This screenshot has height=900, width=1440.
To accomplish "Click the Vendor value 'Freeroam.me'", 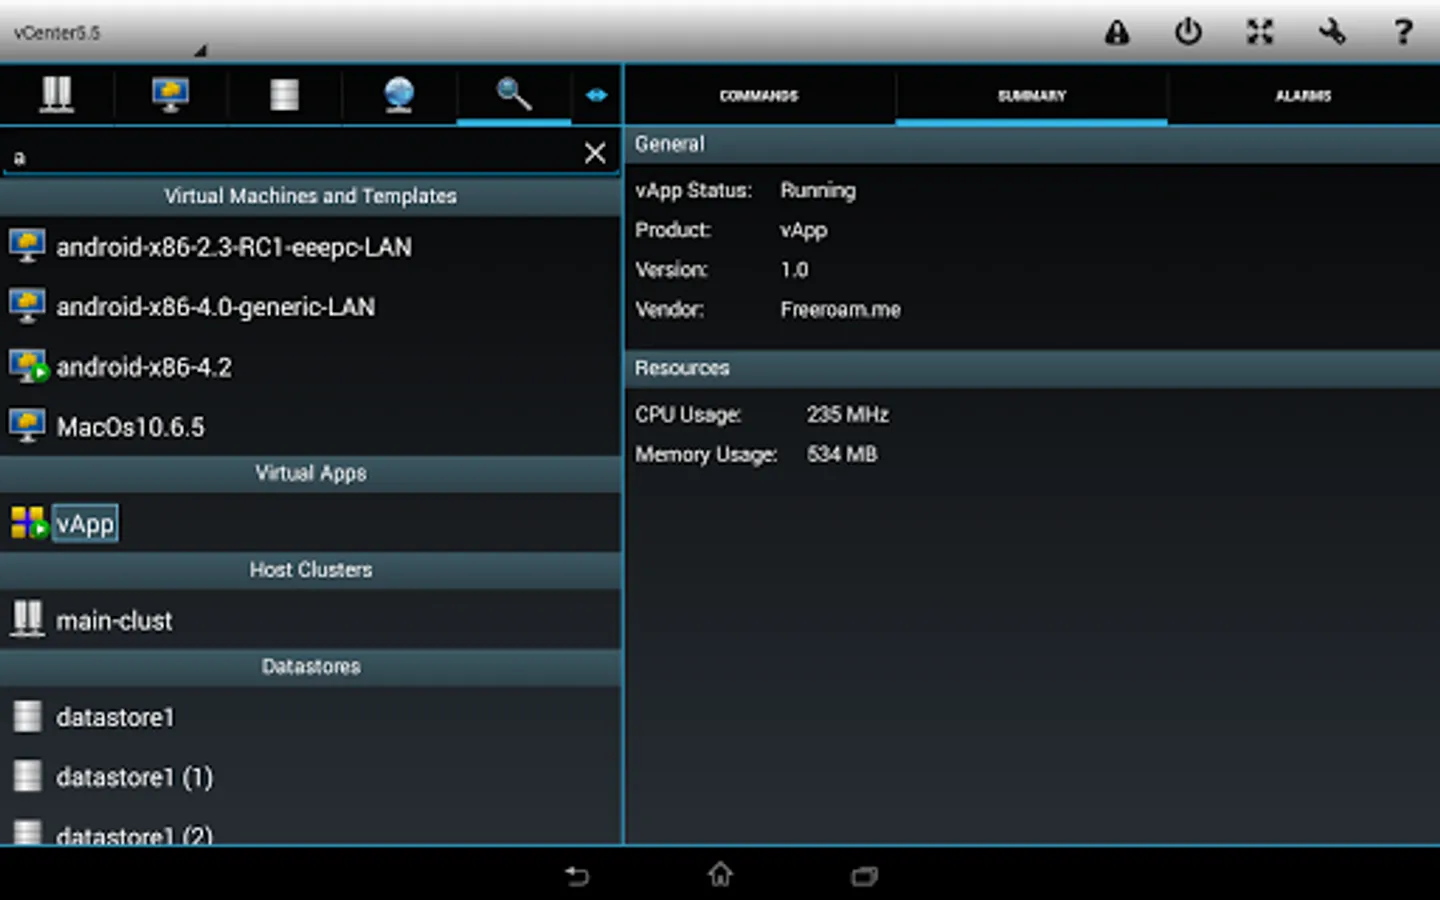I will [x=840, y=310].
